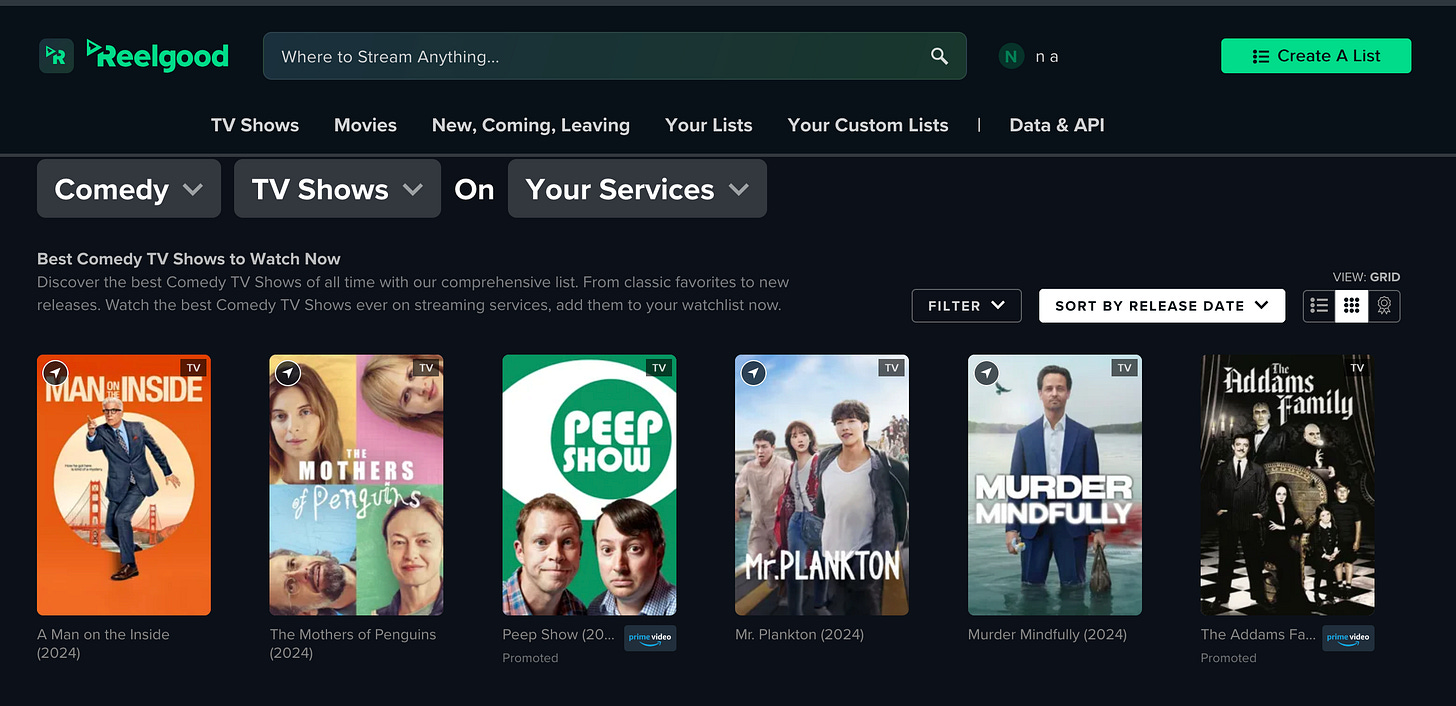Image resolution: width=1456 pixels, height=706 pixels.
Task: Click 'Promoted' label under Peep Show
Action: [x=530, y=658]
